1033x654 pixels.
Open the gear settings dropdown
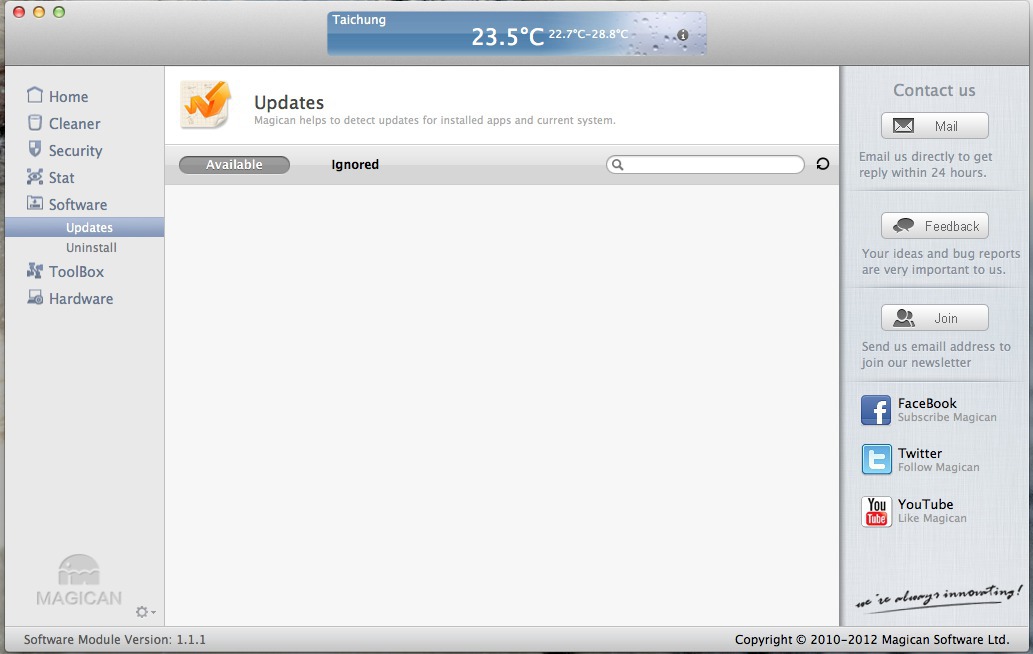tap(145, 612)
